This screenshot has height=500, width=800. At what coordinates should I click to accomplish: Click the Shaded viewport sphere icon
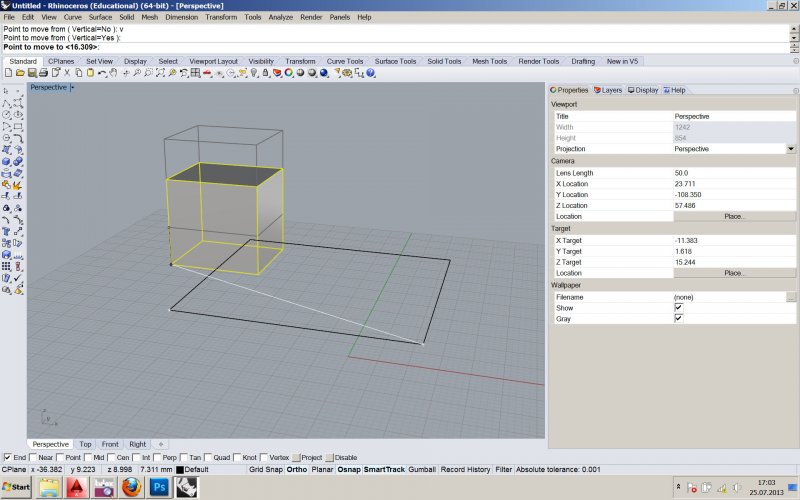(299, 73)
